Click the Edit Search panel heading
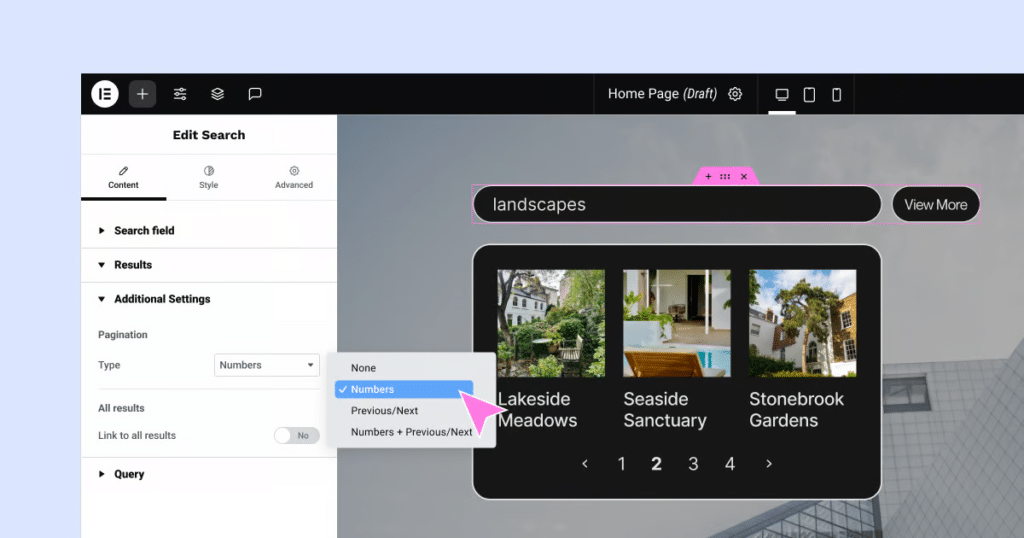This screenshot has width=1024, height=538. click(x=209, y=135)
